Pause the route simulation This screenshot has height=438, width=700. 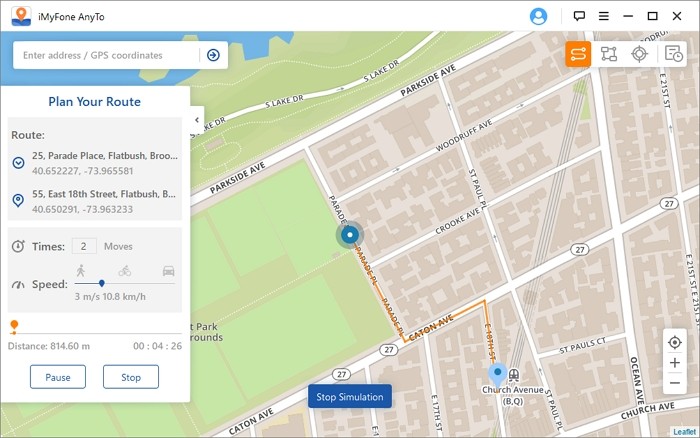point(57,377)
